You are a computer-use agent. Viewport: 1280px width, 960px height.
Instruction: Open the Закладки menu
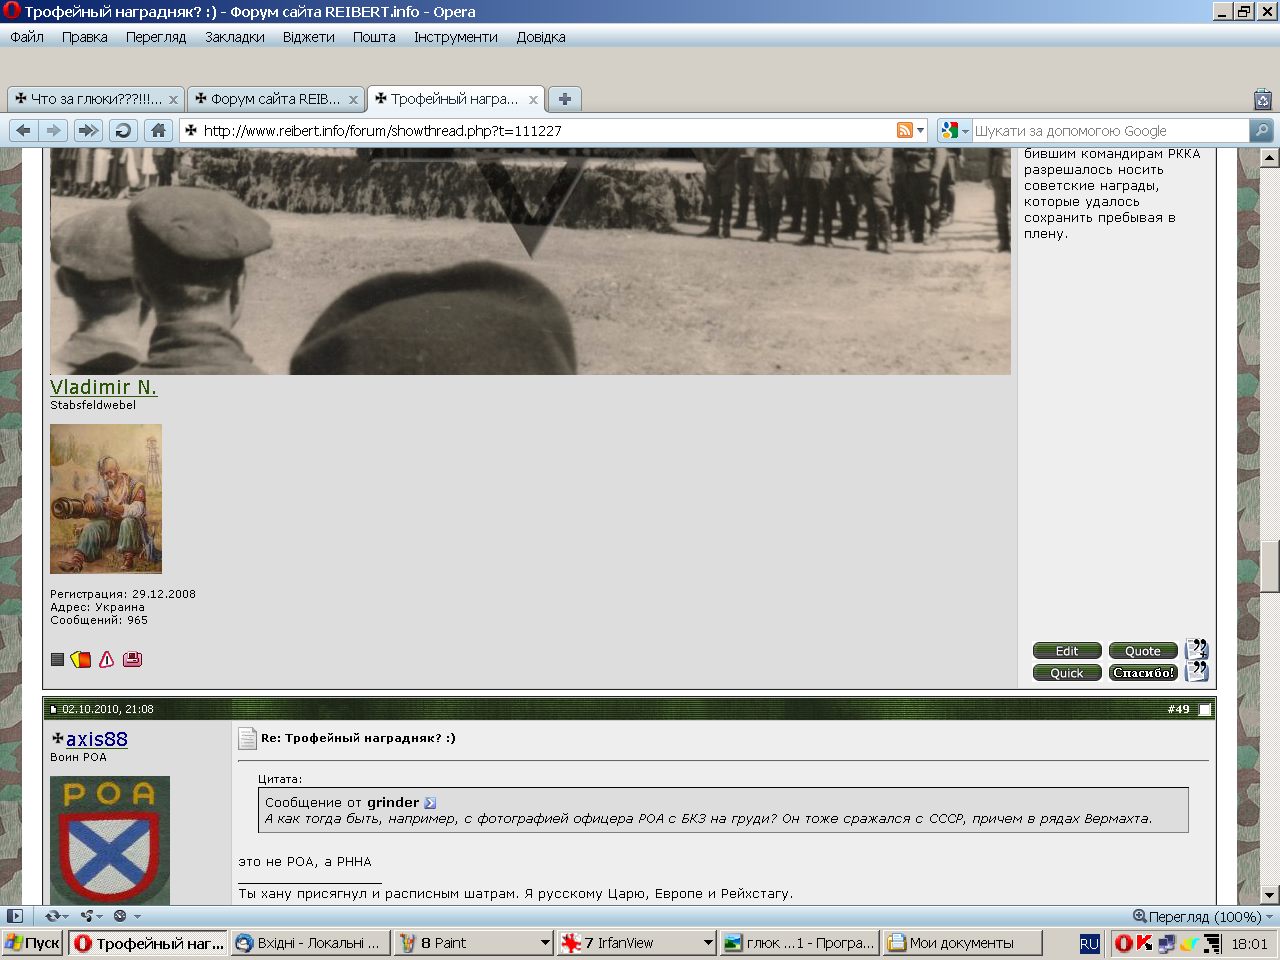click(234, 37)
